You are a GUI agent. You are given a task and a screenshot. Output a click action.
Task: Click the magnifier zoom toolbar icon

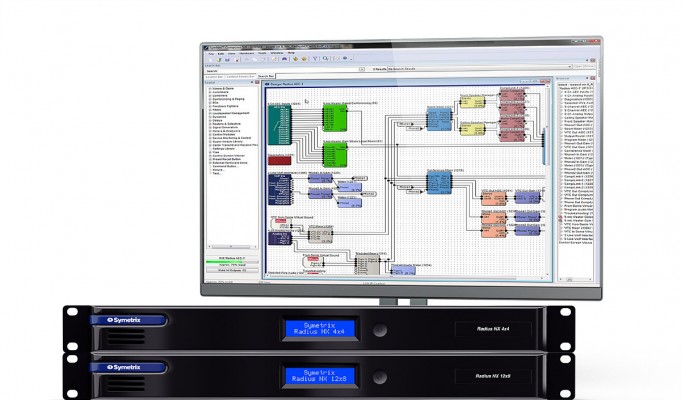(325, 58)
